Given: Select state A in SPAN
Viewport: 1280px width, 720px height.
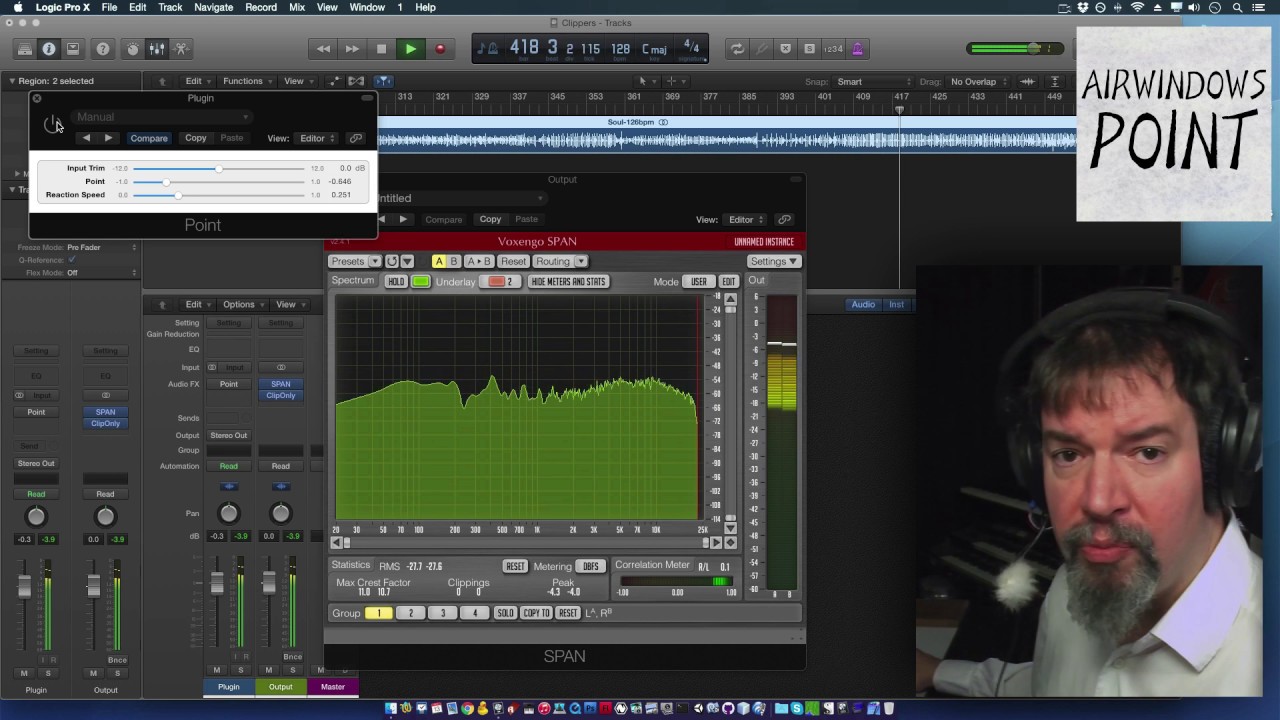Looking at the screenshot, I should [x=438, y=261].
